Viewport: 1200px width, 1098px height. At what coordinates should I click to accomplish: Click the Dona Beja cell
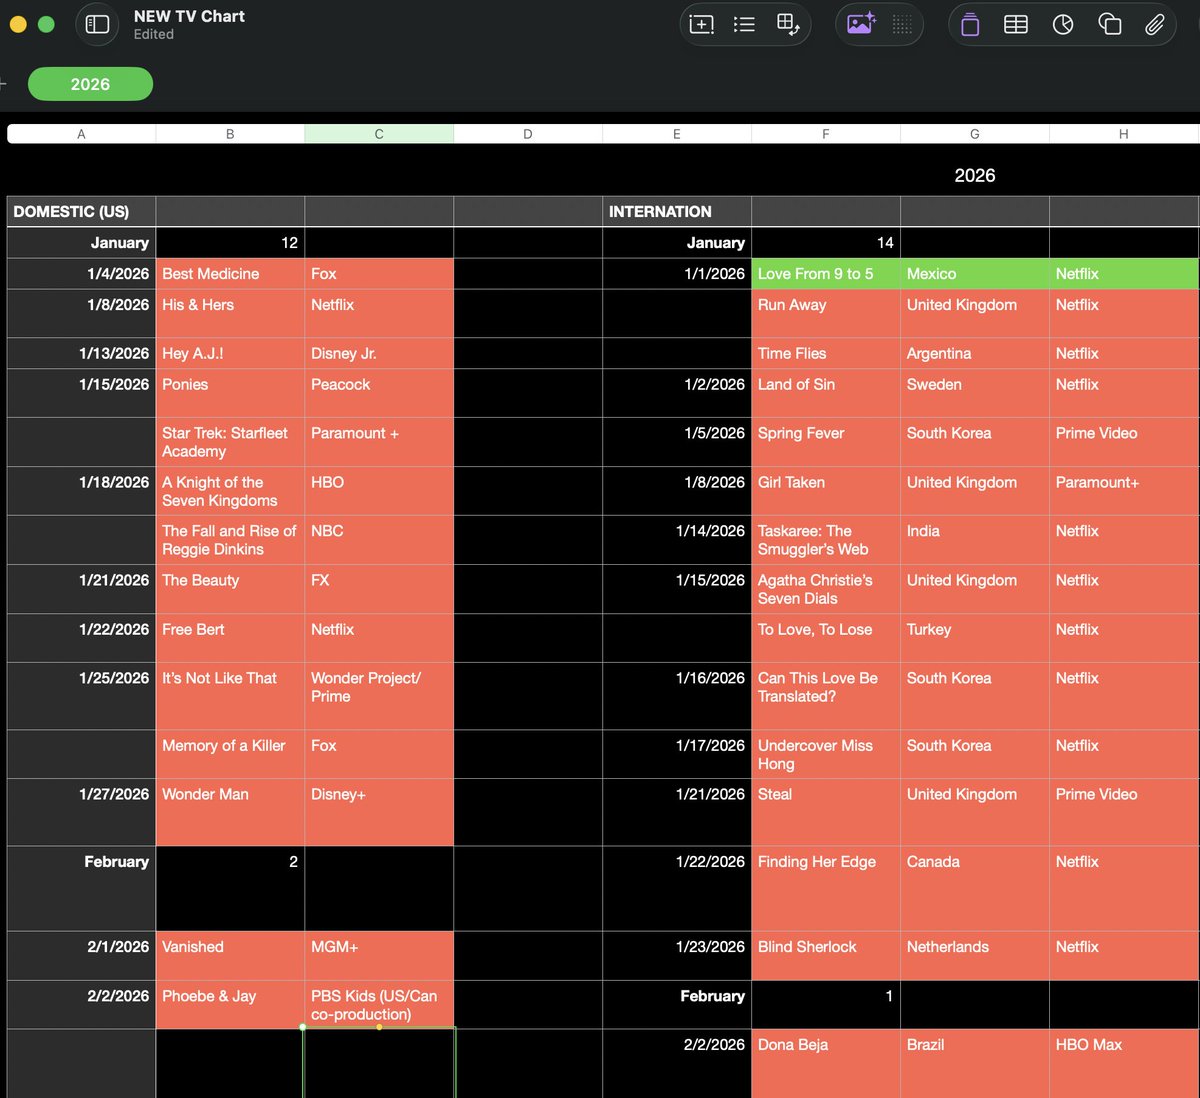[826, 1063]
